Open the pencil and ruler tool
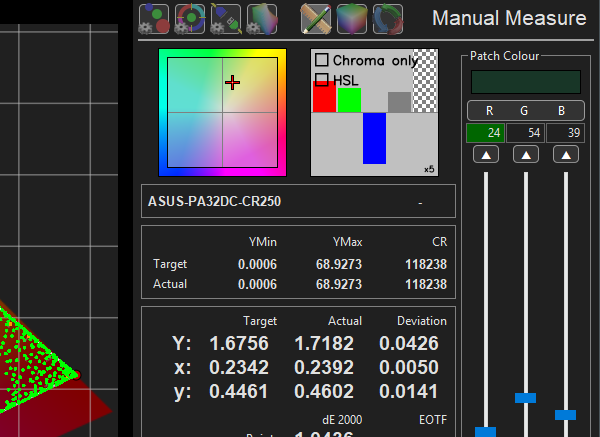The height and width of the screenshot is (437, 600). [316, 19]
